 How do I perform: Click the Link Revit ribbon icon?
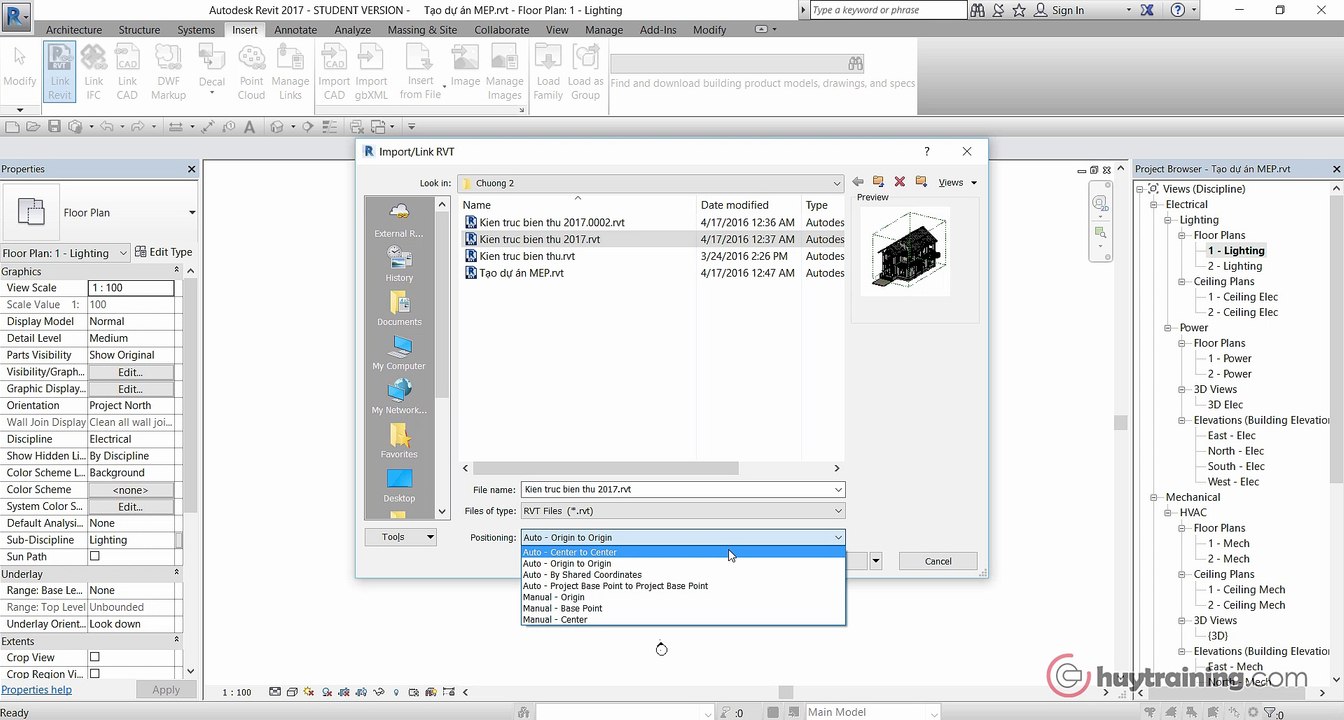click(x=60, y=72)
